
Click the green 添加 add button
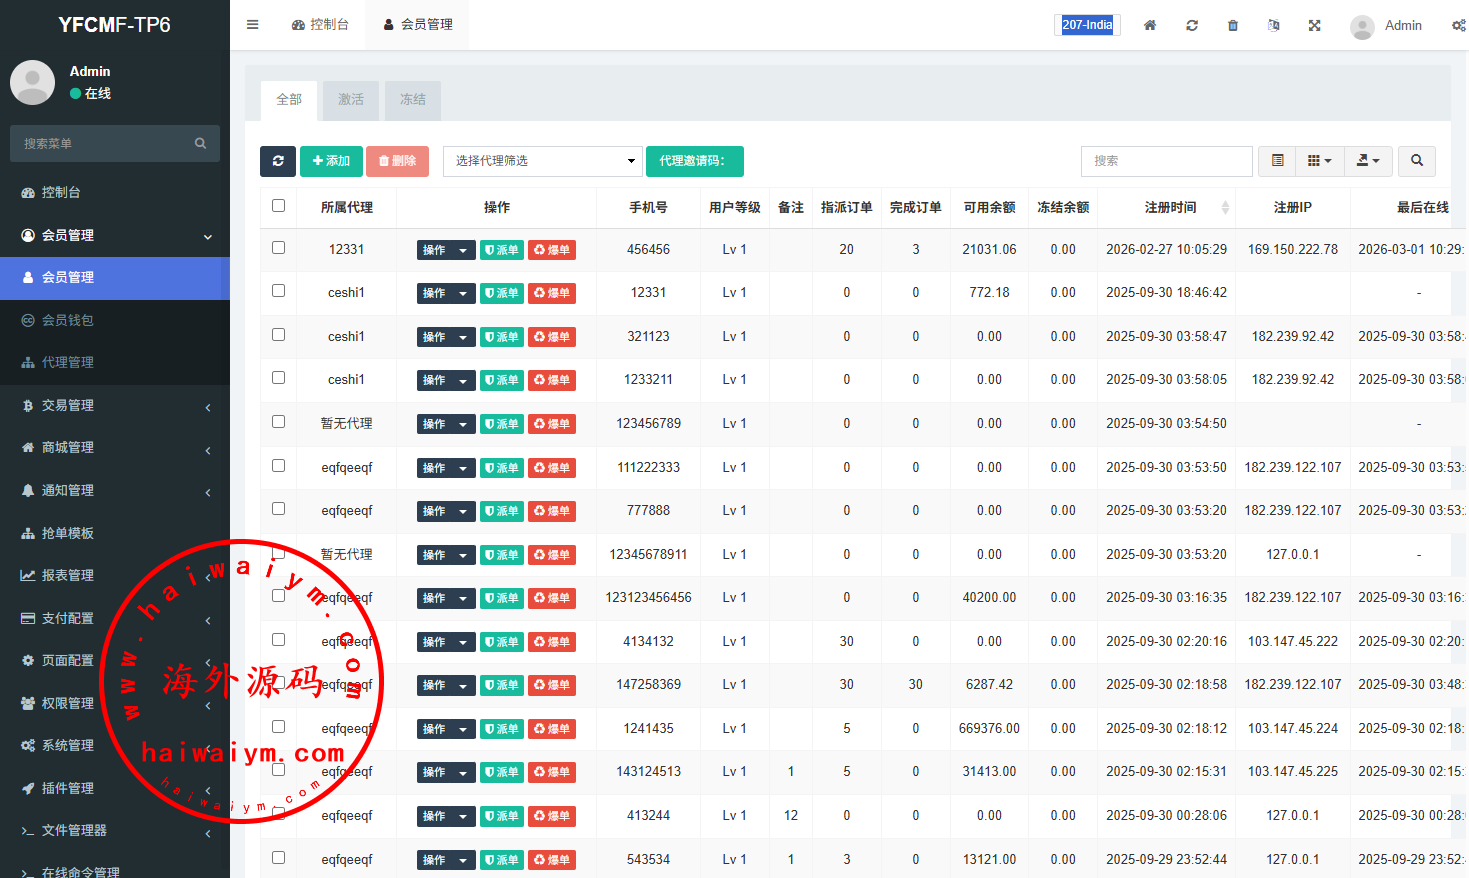click(331, 161)
